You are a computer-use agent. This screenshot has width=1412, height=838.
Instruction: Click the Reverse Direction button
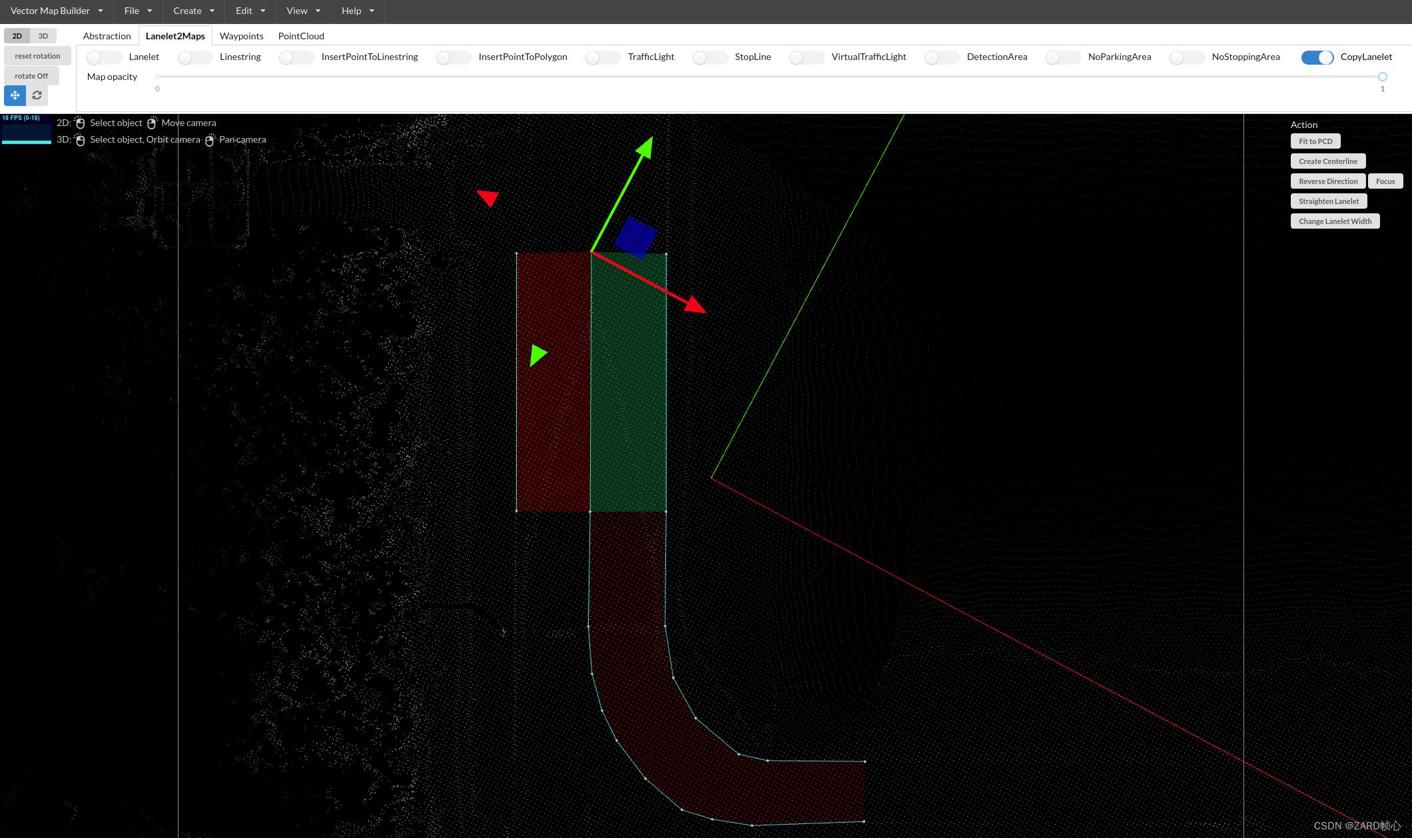pos(1327,181)
